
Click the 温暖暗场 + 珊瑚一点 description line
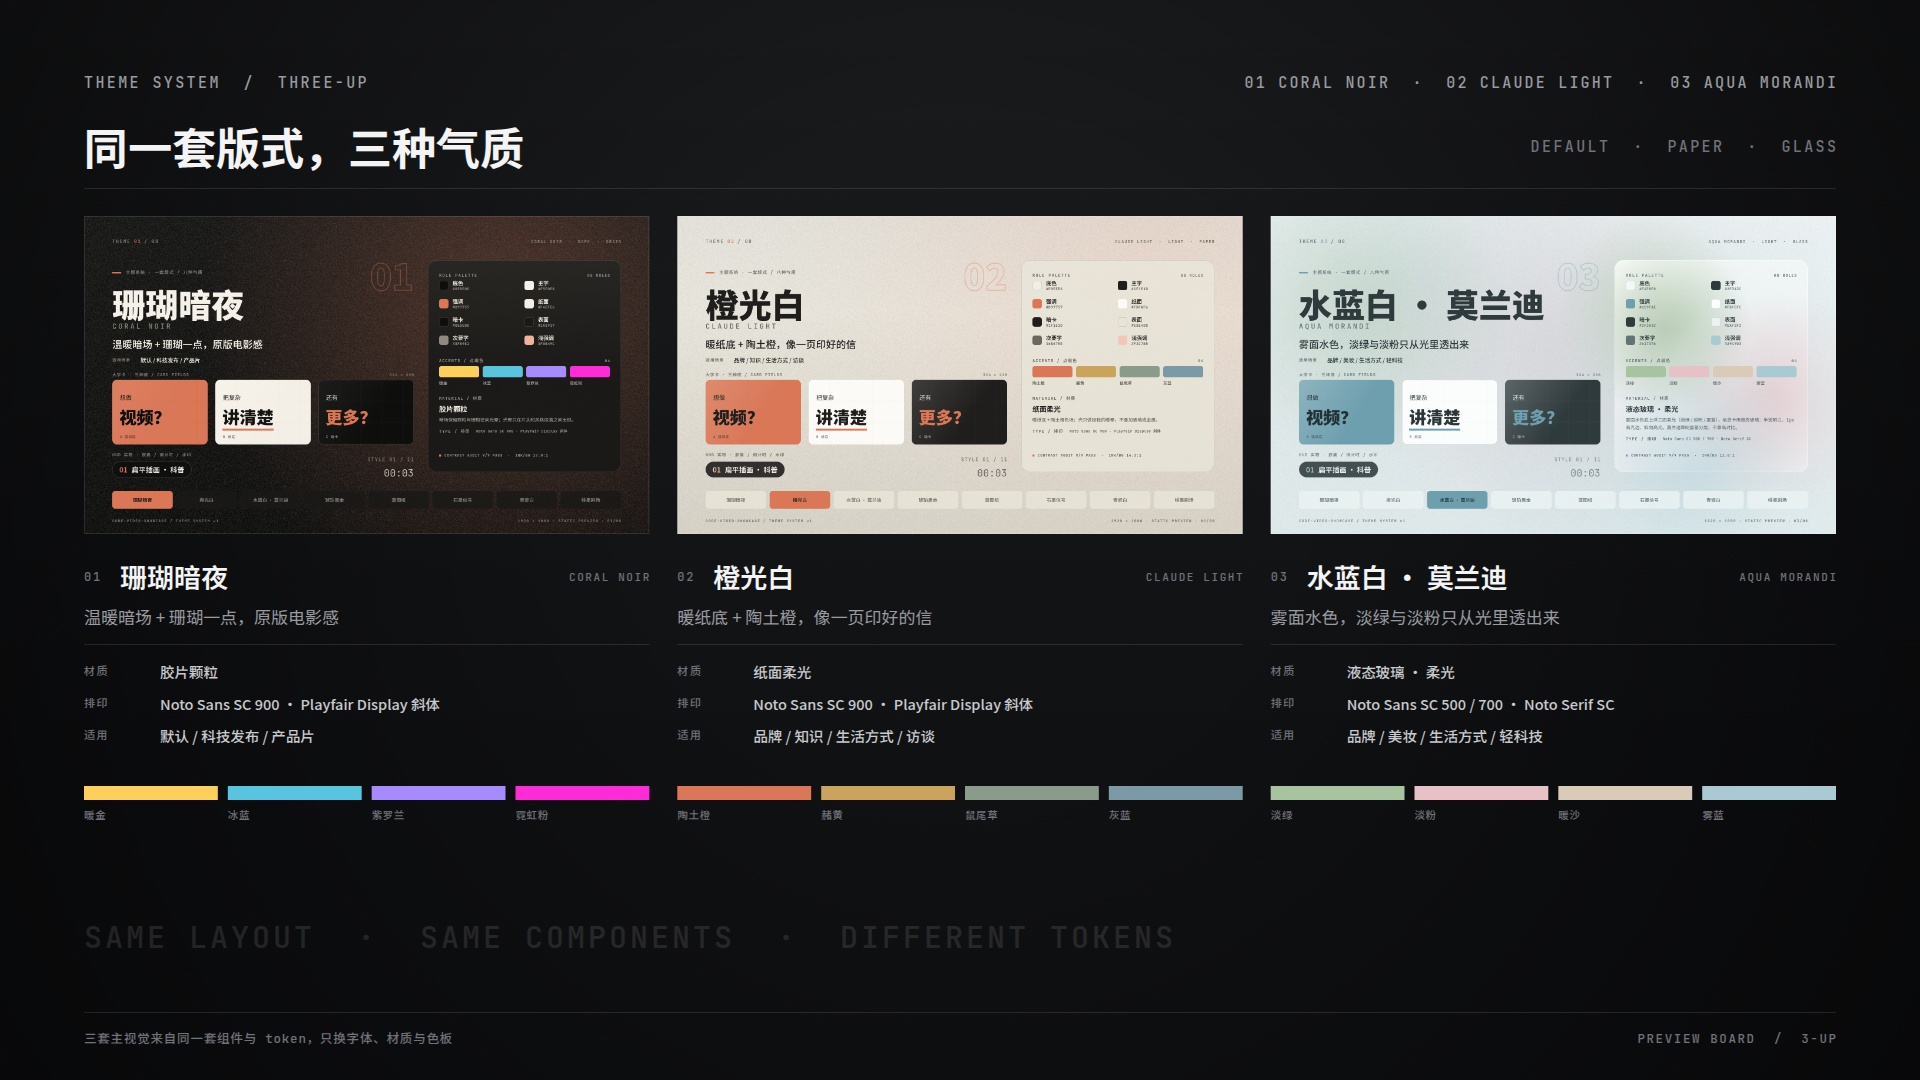coord(211,618)
